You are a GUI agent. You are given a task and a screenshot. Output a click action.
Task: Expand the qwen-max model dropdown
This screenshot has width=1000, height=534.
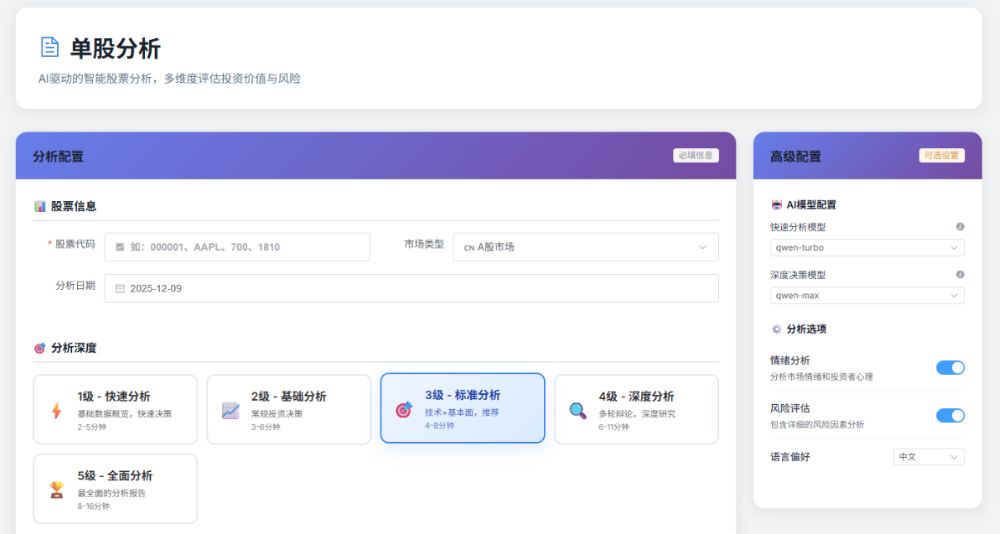click(x=867, y=295)
